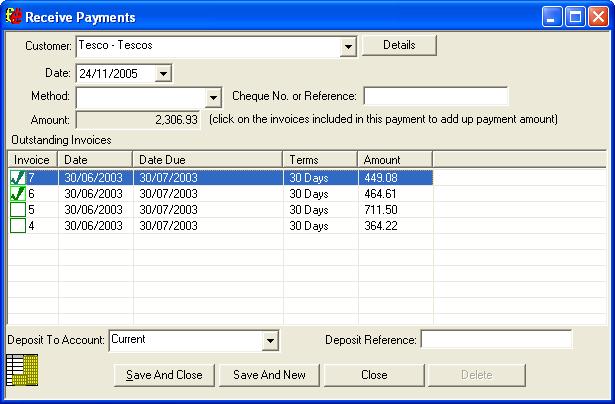The width and height of the screenshot is (615, 404).
Task: Minimize the Receive Payments window
Action: click(x=552, y=17)
